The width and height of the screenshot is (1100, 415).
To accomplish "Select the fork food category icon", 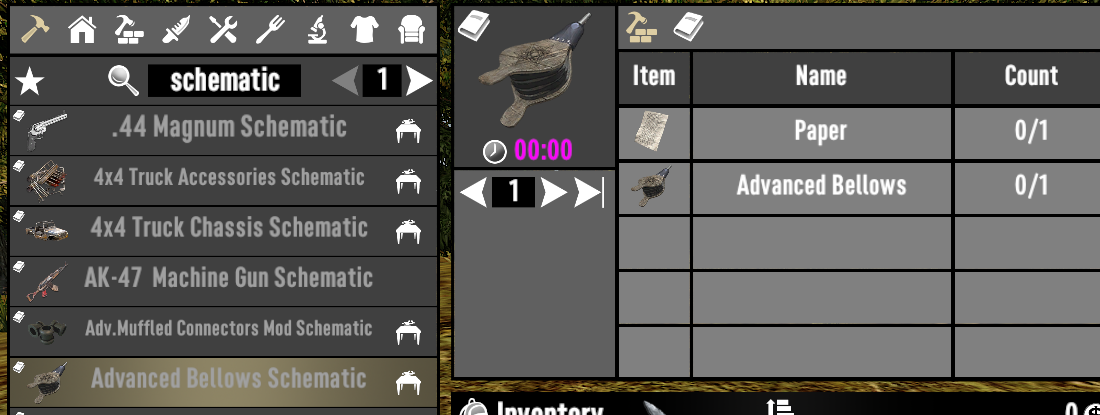I will point(269,30).
